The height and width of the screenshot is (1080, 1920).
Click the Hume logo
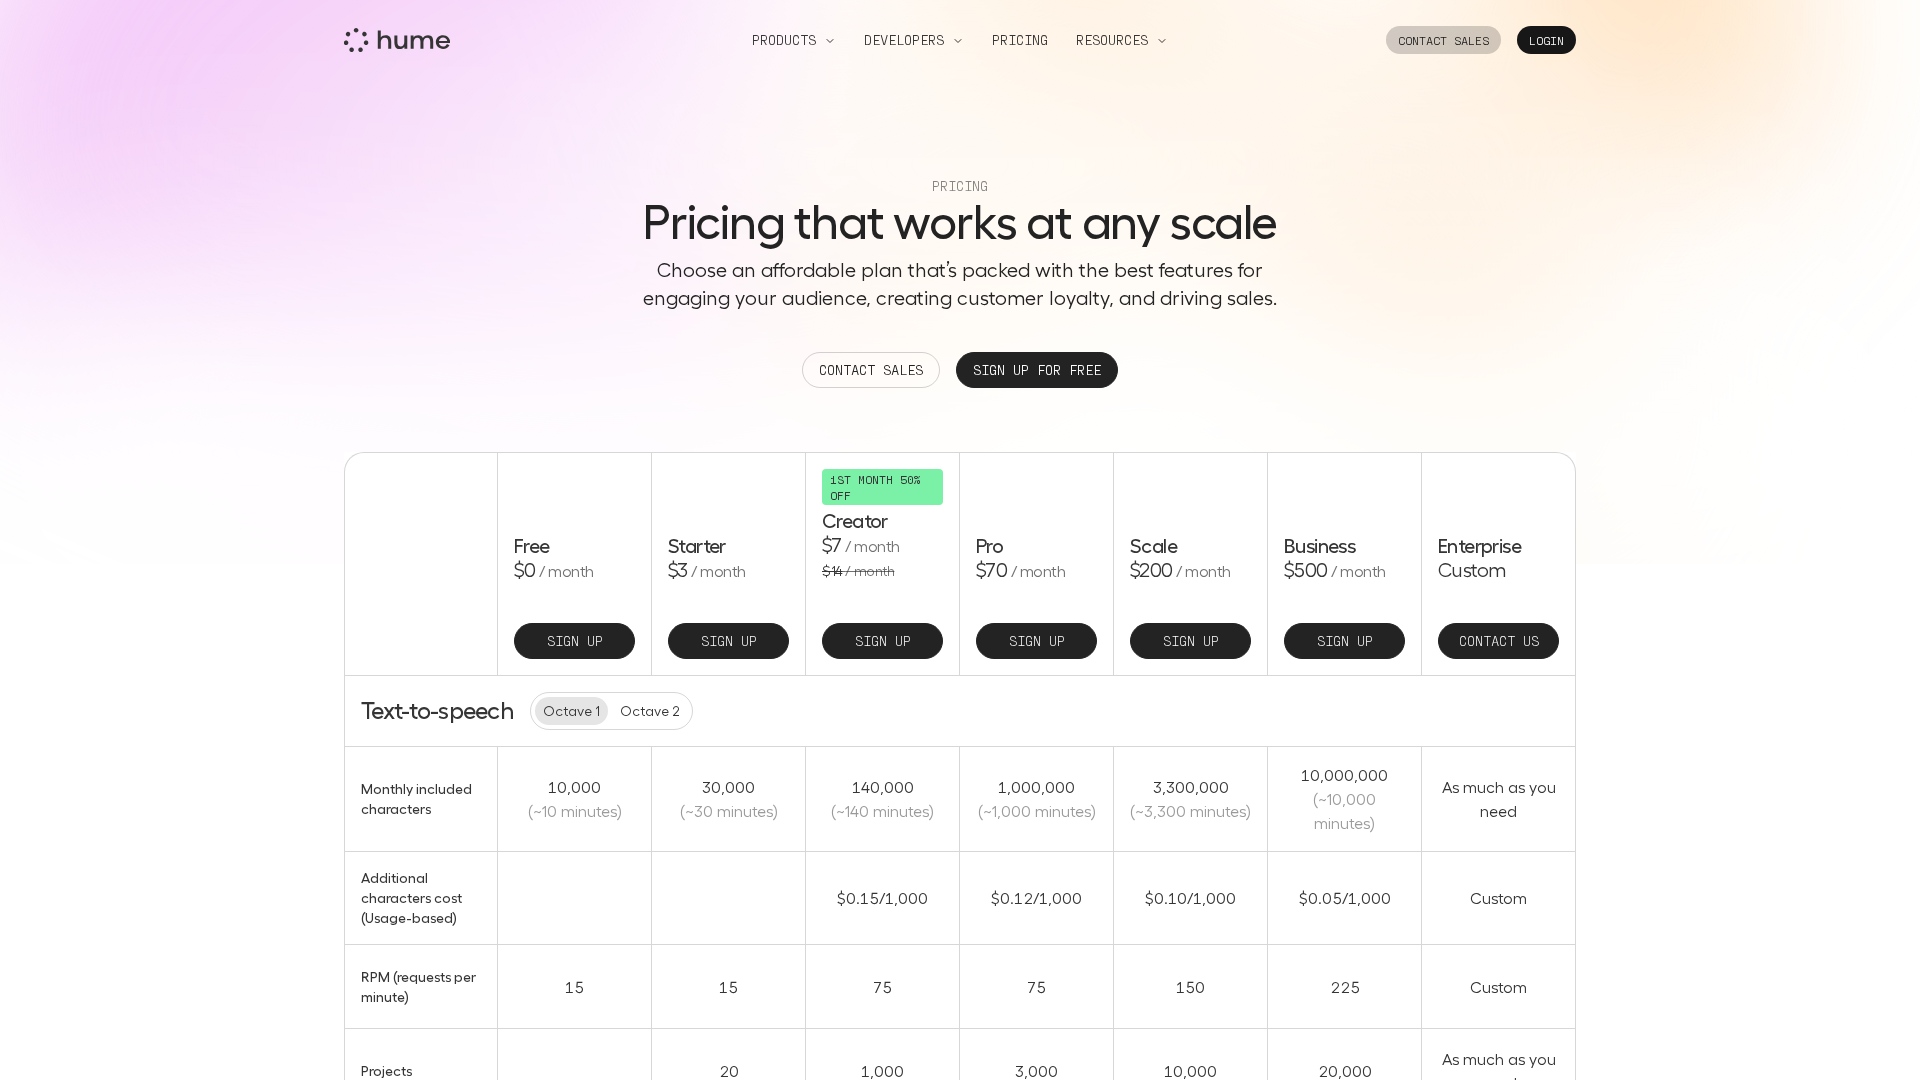coord(396,40)
